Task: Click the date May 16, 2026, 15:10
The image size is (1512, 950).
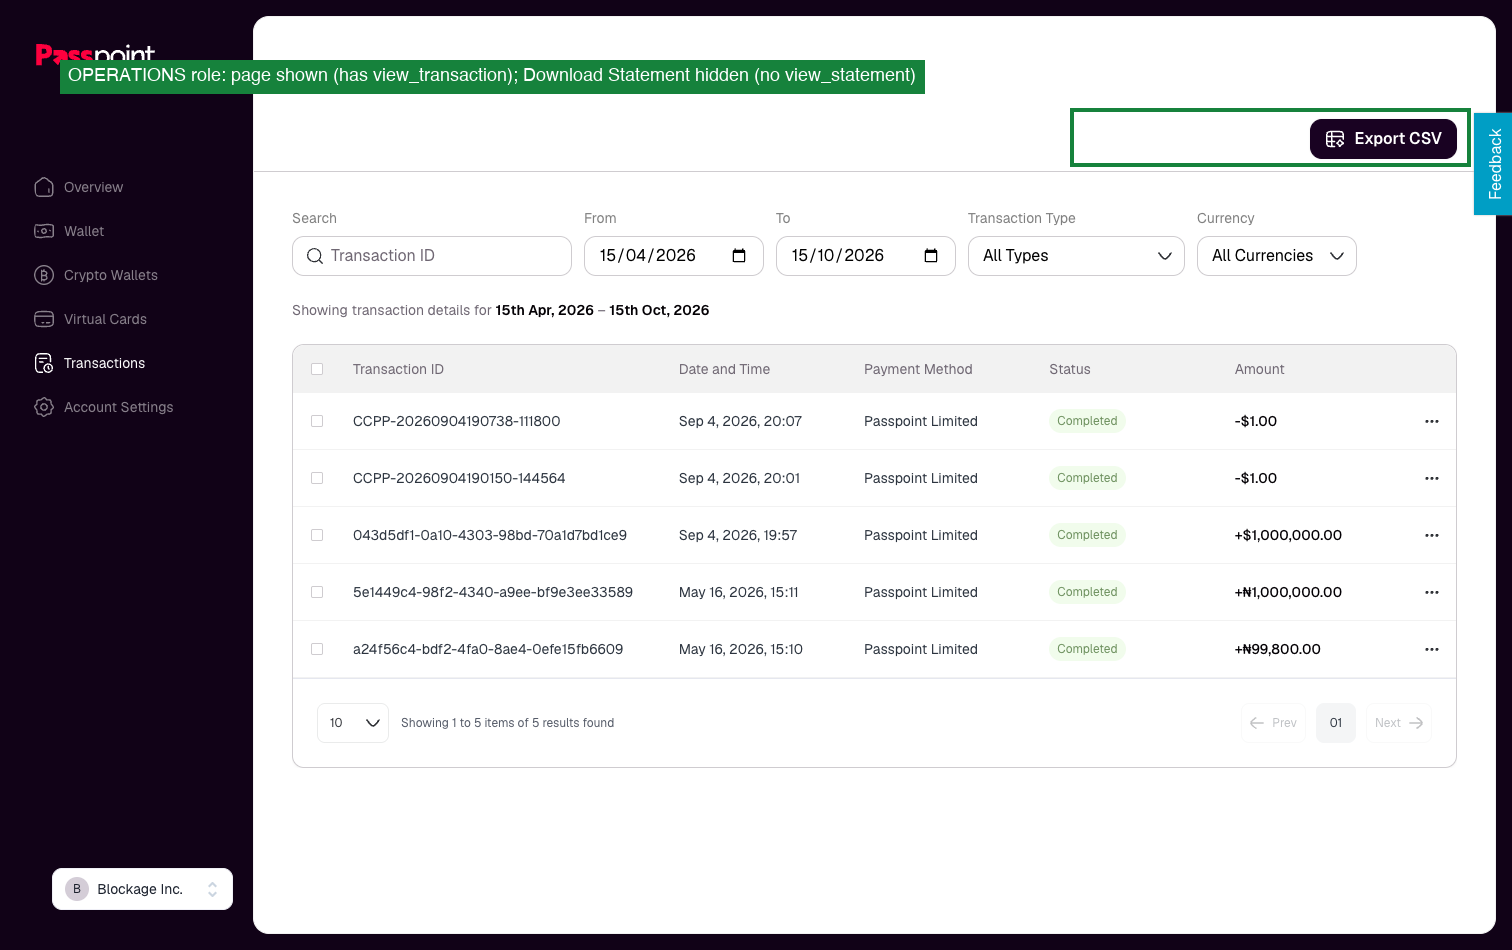Action: click(x=741, y=649)
